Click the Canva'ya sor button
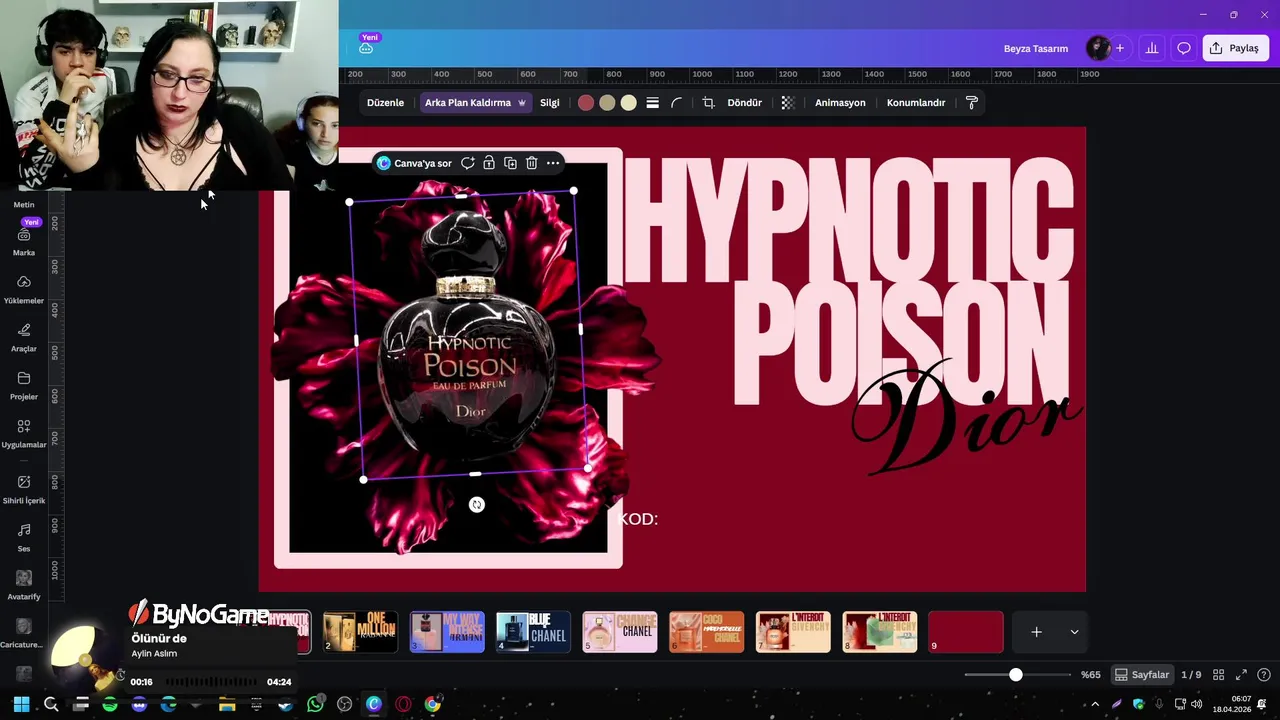This screenshot has width=1280, height=720. 414,163
